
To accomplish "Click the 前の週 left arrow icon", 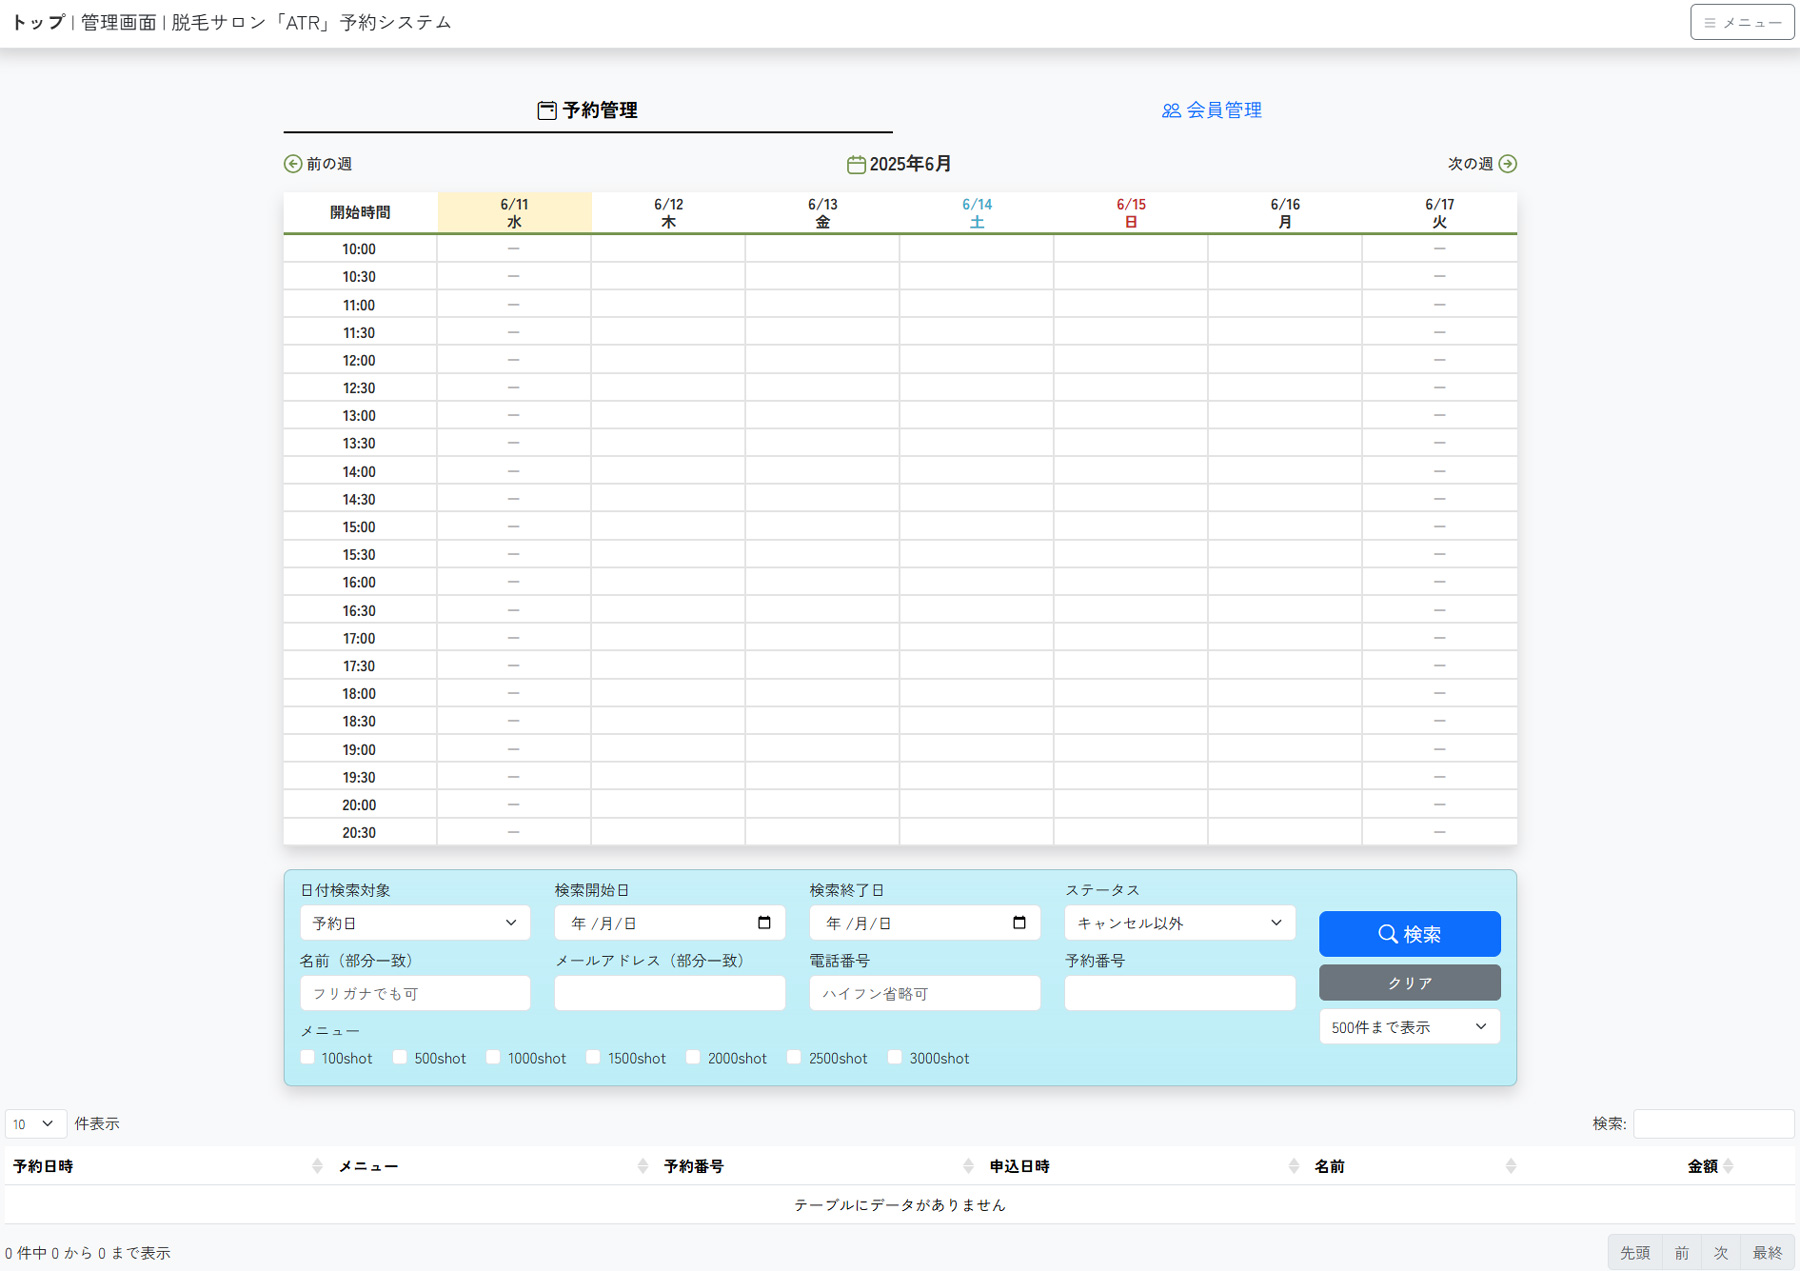I will pyautogui.click(x=293, y=164).
